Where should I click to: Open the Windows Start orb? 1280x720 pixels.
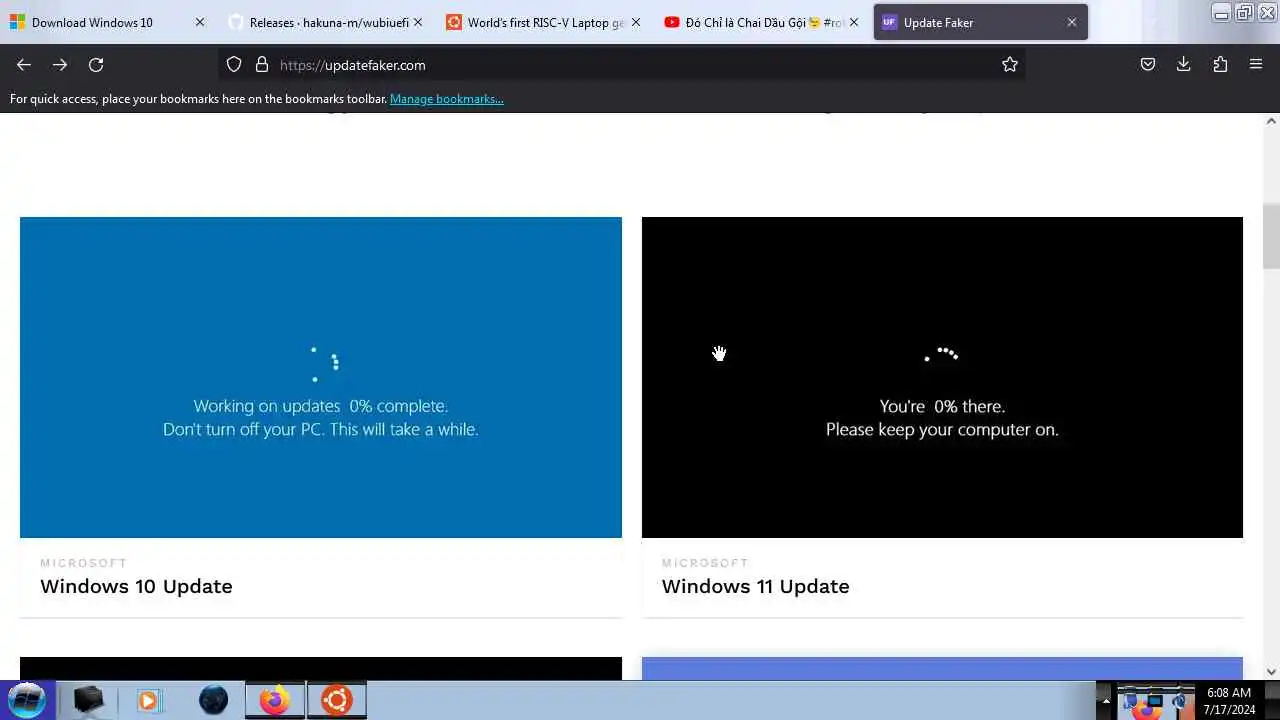pos(27,700)
